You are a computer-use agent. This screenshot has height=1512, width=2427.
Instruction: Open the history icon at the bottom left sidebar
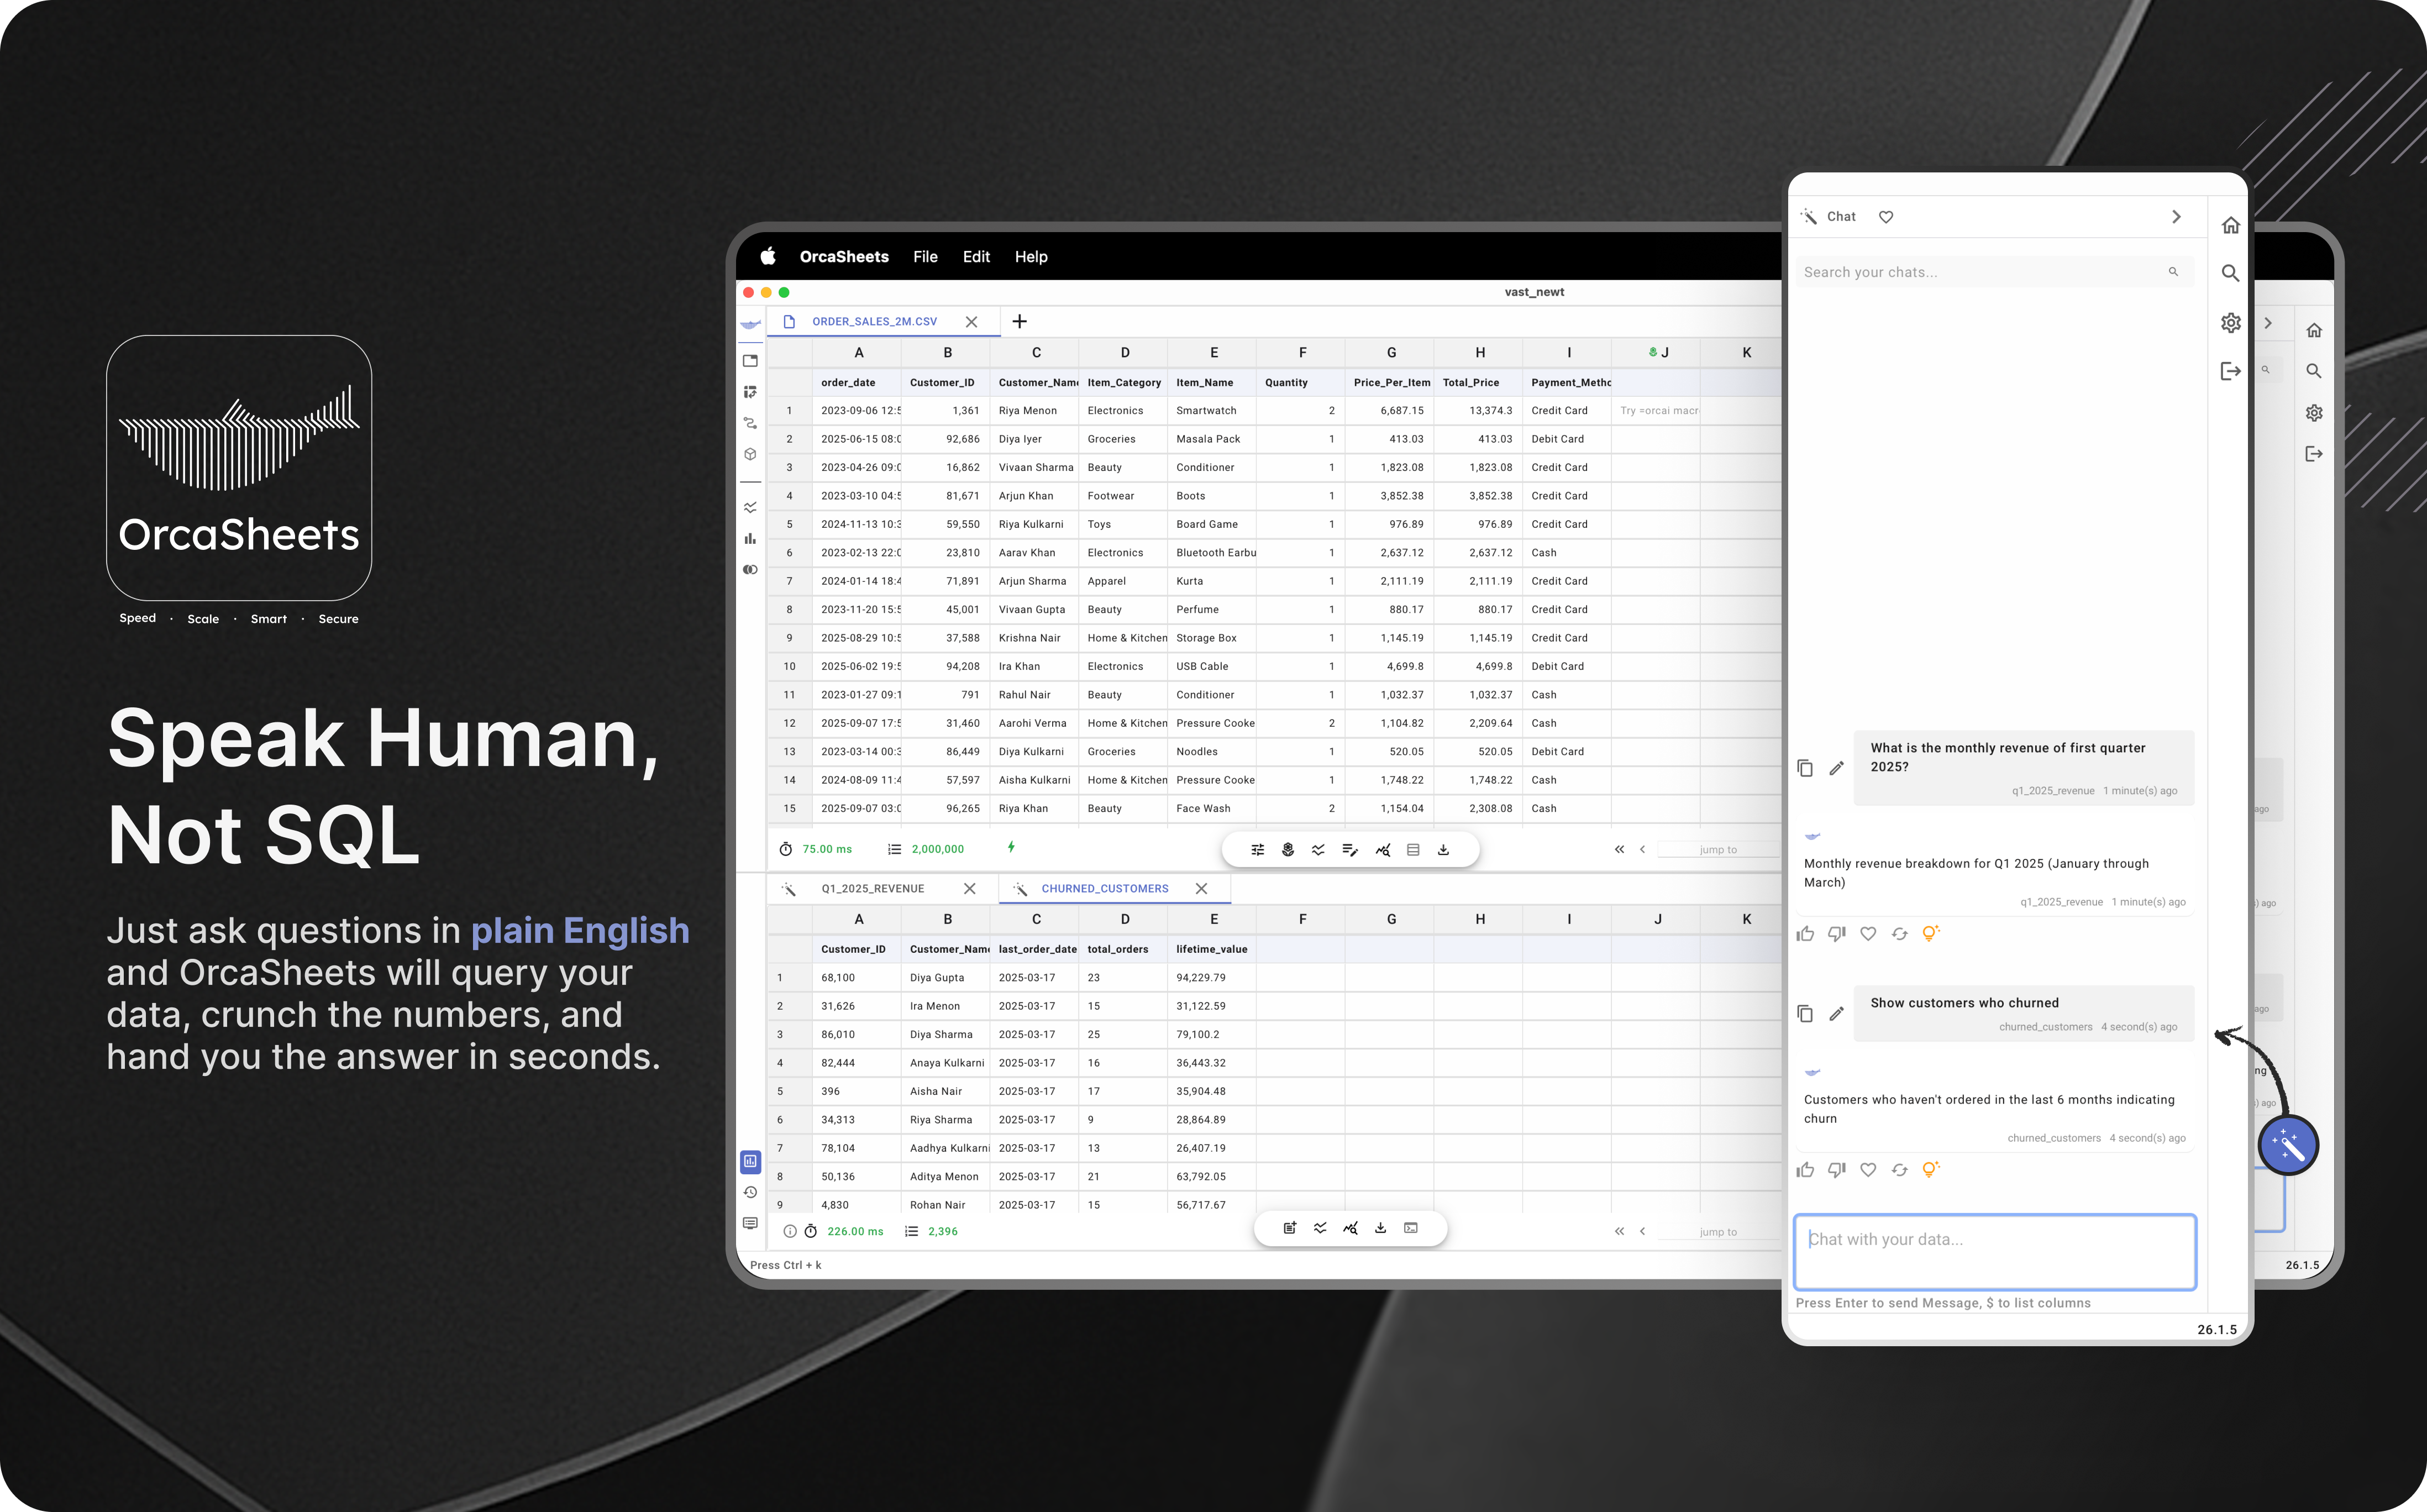click(x=750, y=1192)
